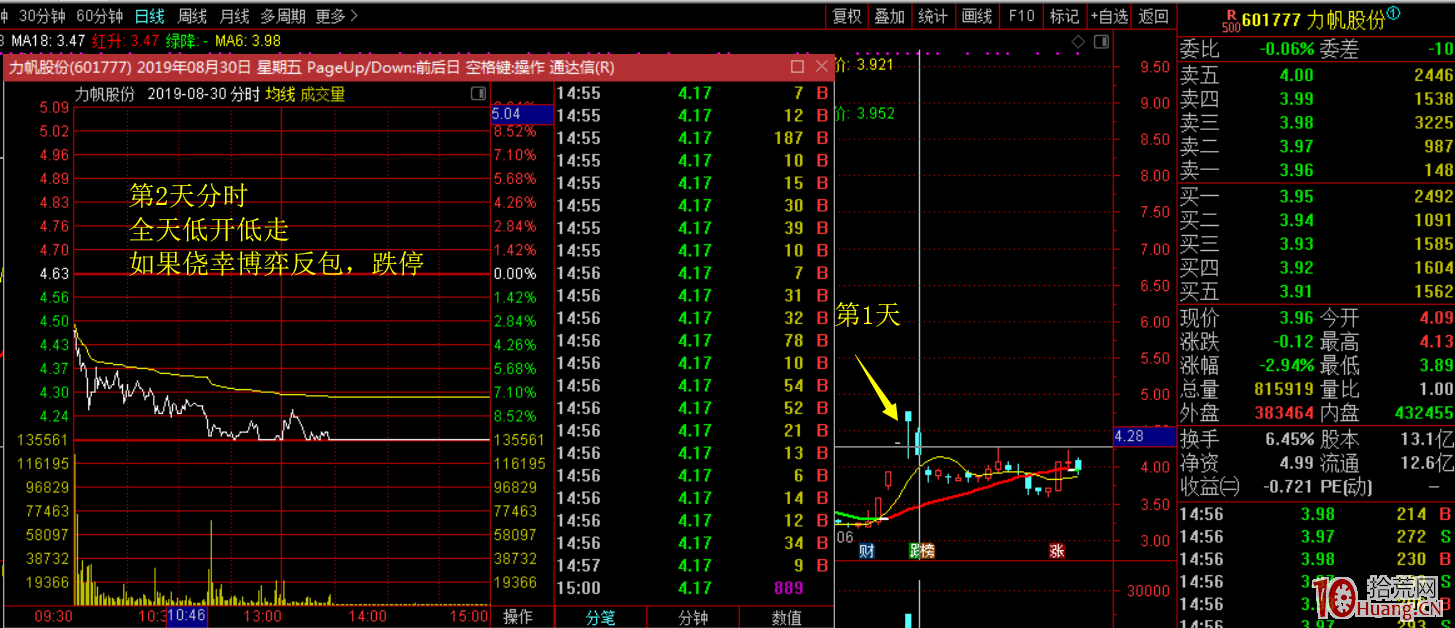Open the orange 榜 marker on K-line chart

point(927,551)
